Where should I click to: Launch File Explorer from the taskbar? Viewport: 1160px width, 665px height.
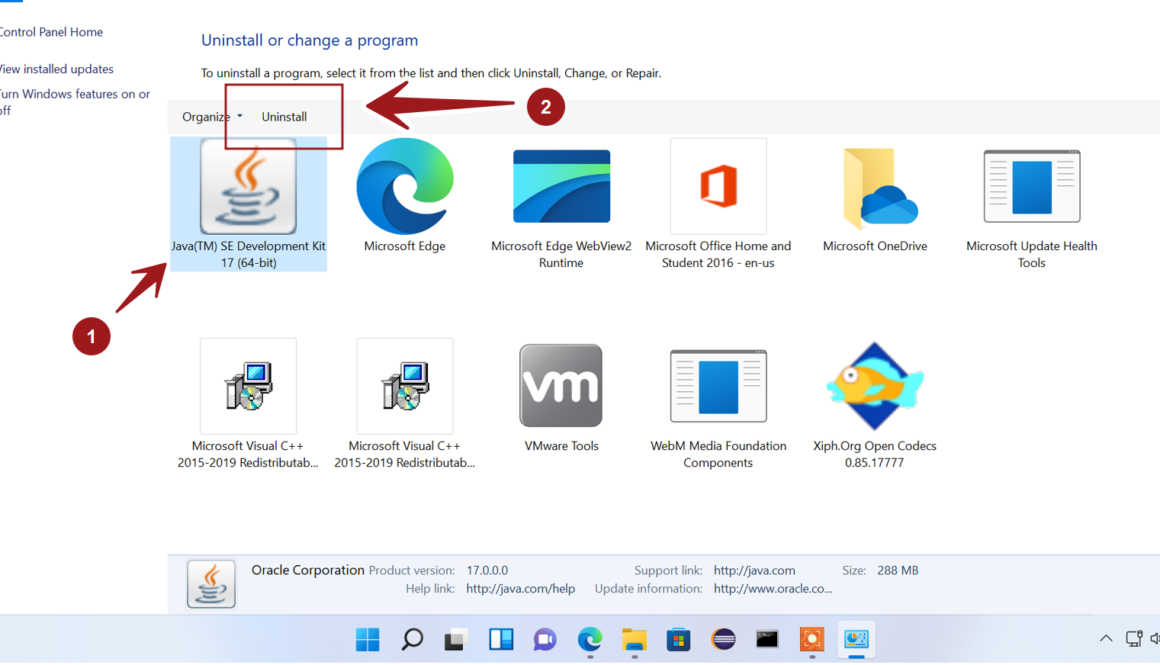(x=634, y=639)
